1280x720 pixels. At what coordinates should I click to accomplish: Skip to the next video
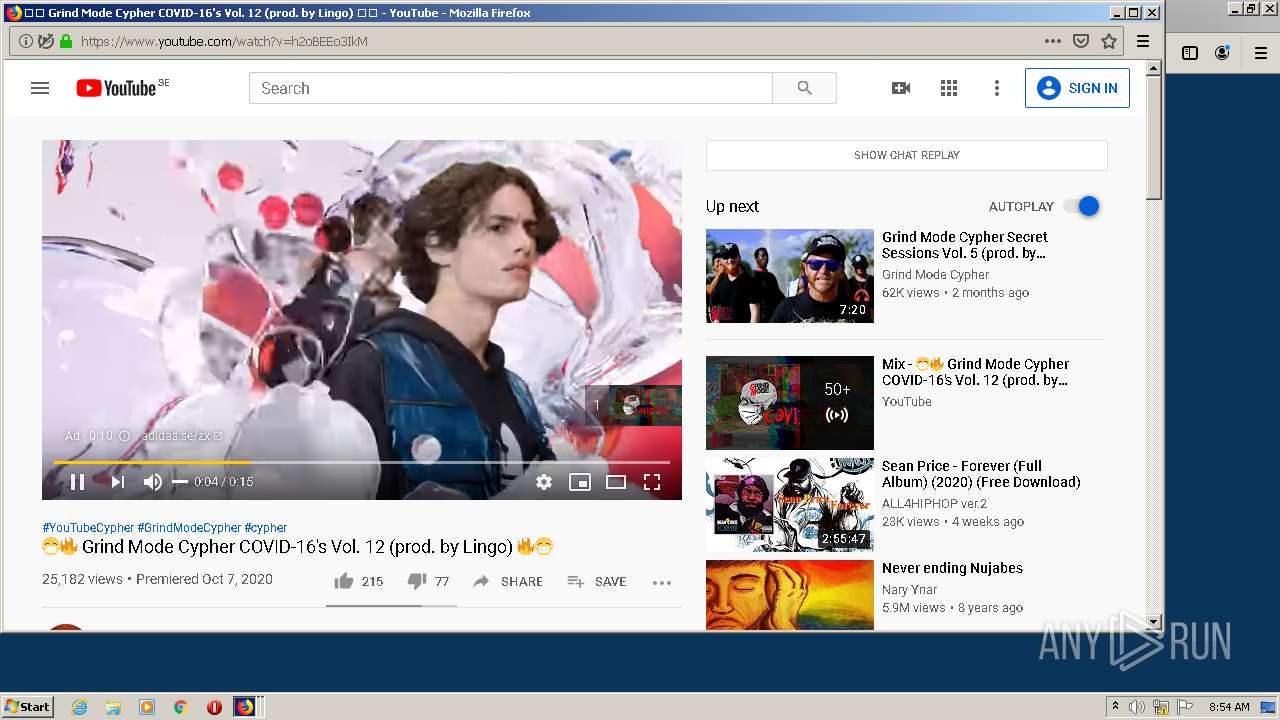118,482
